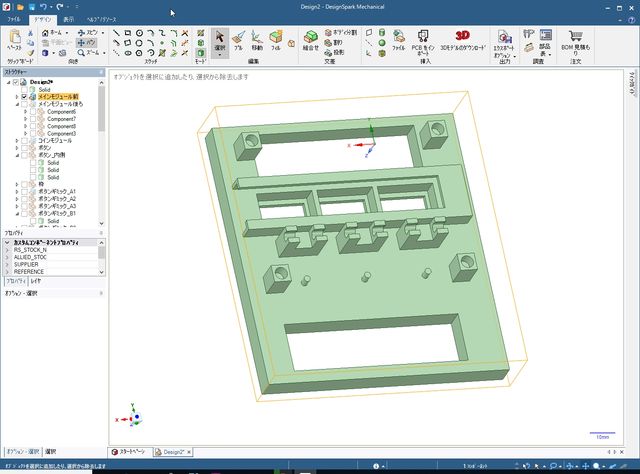Toggle visibility checkbox for メインモジュール前
Image resolution: width=640 pixels, height=474 pixels.
(24, 97)
